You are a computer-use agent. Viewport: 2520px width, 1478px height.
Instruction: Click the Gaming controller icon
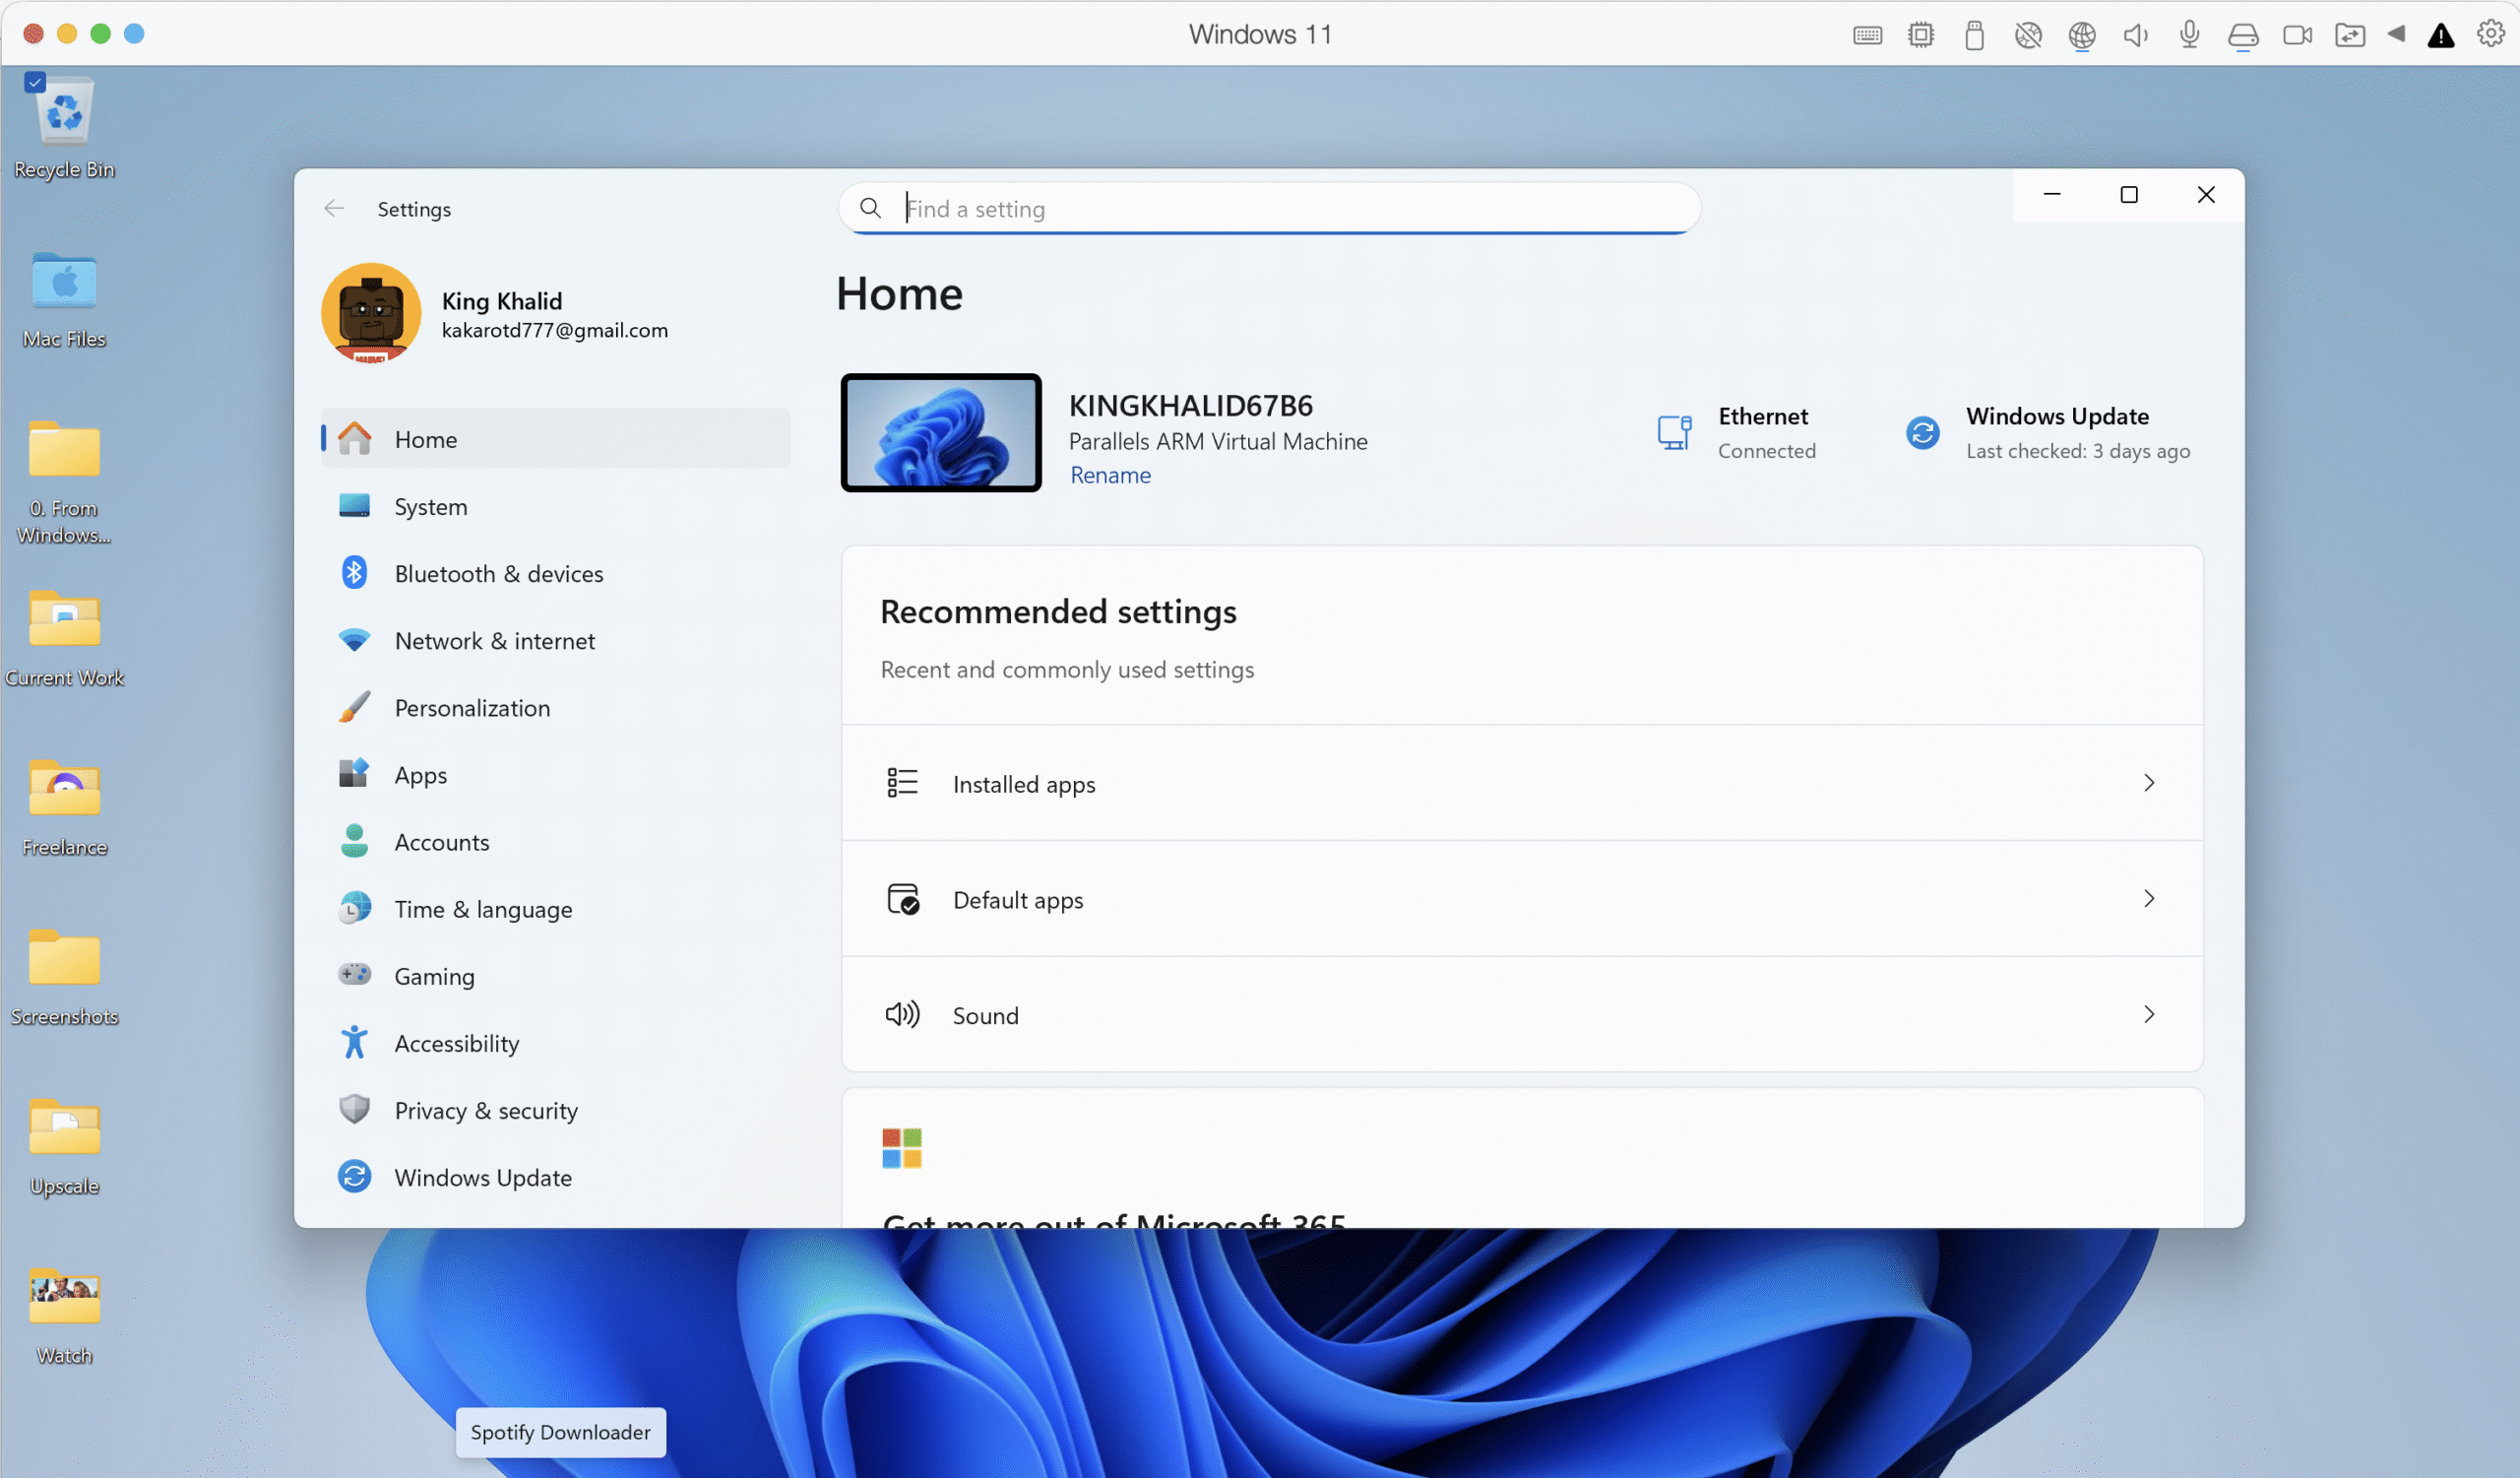354,974
